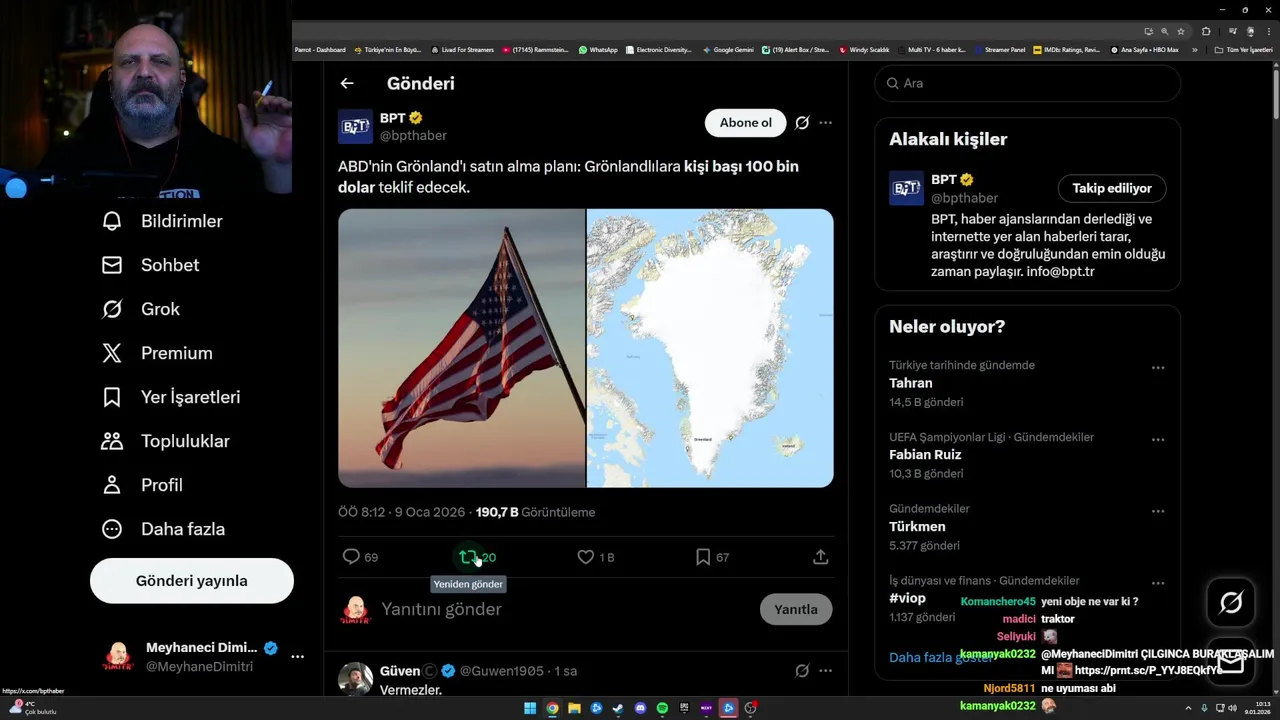This screenshot has height=720, width=1280.
Task: Click @bpthaber handle in post header
Action: [413, 136]
